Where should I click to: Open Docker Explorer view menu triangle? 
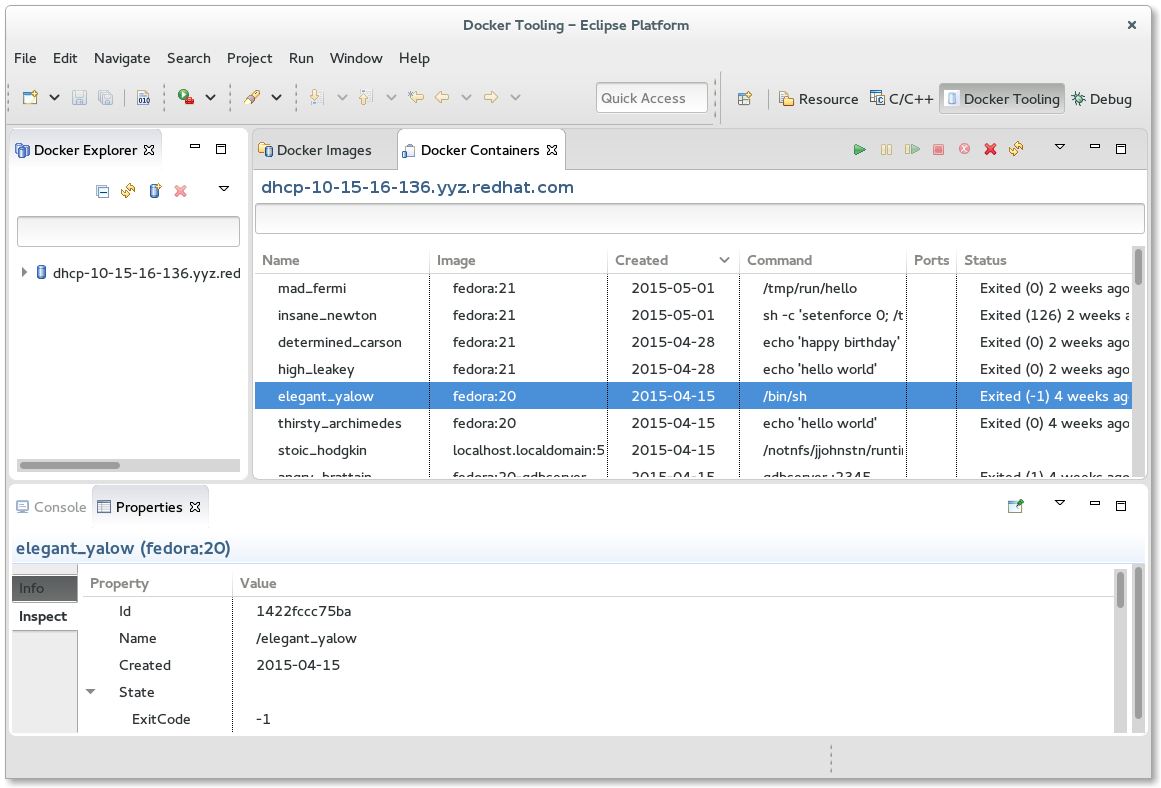(224, 189)
